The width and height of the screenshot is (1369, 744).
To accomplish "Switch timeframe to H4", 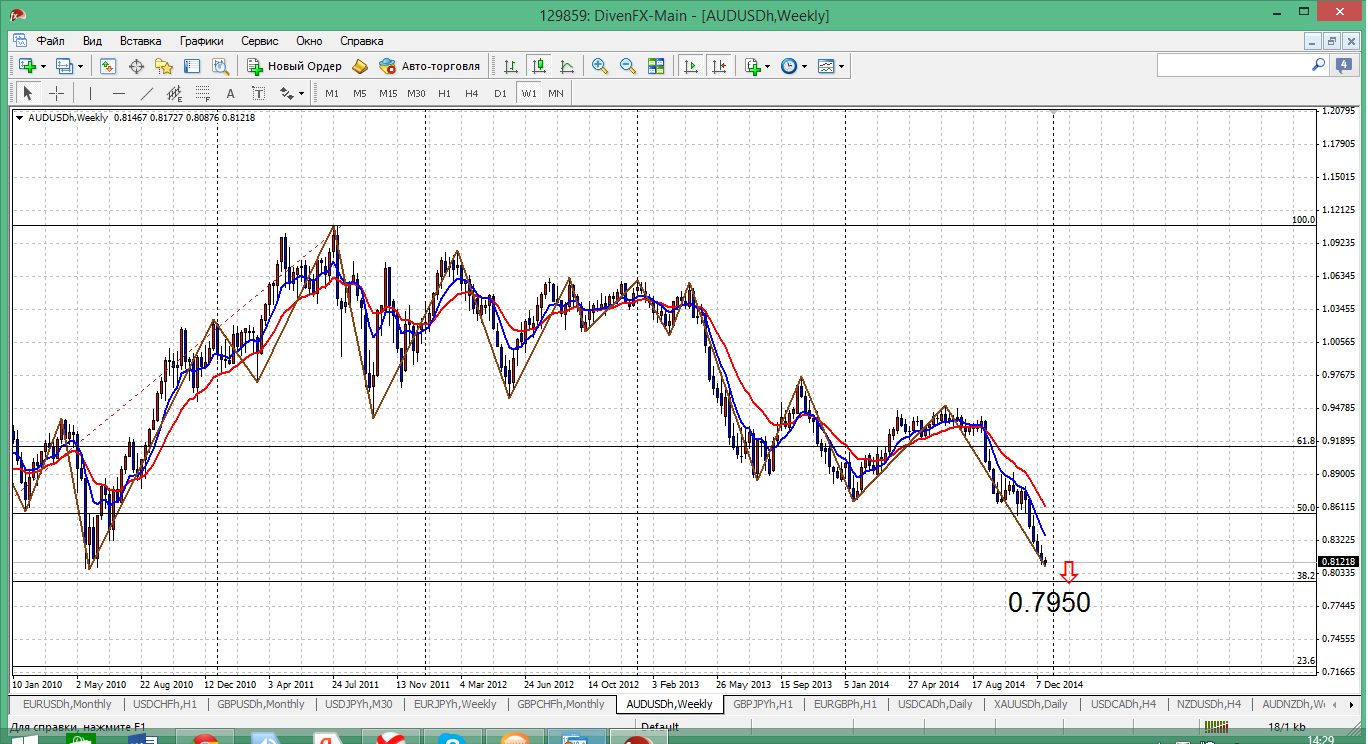I will [x=472, y=93].
